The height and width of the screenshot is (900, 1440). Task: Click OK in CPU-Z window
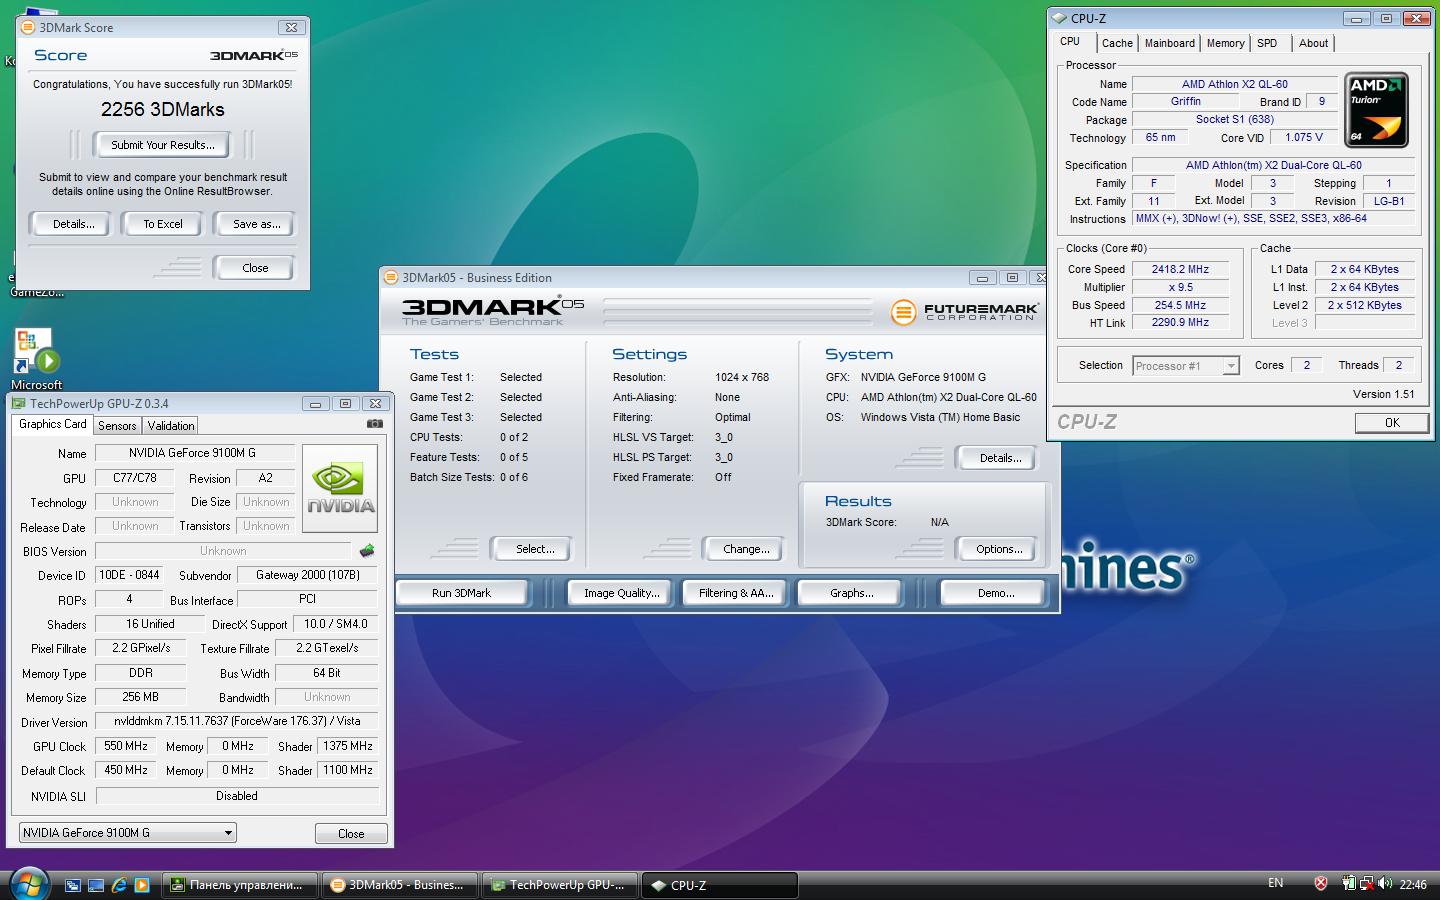coord(1392,423)
